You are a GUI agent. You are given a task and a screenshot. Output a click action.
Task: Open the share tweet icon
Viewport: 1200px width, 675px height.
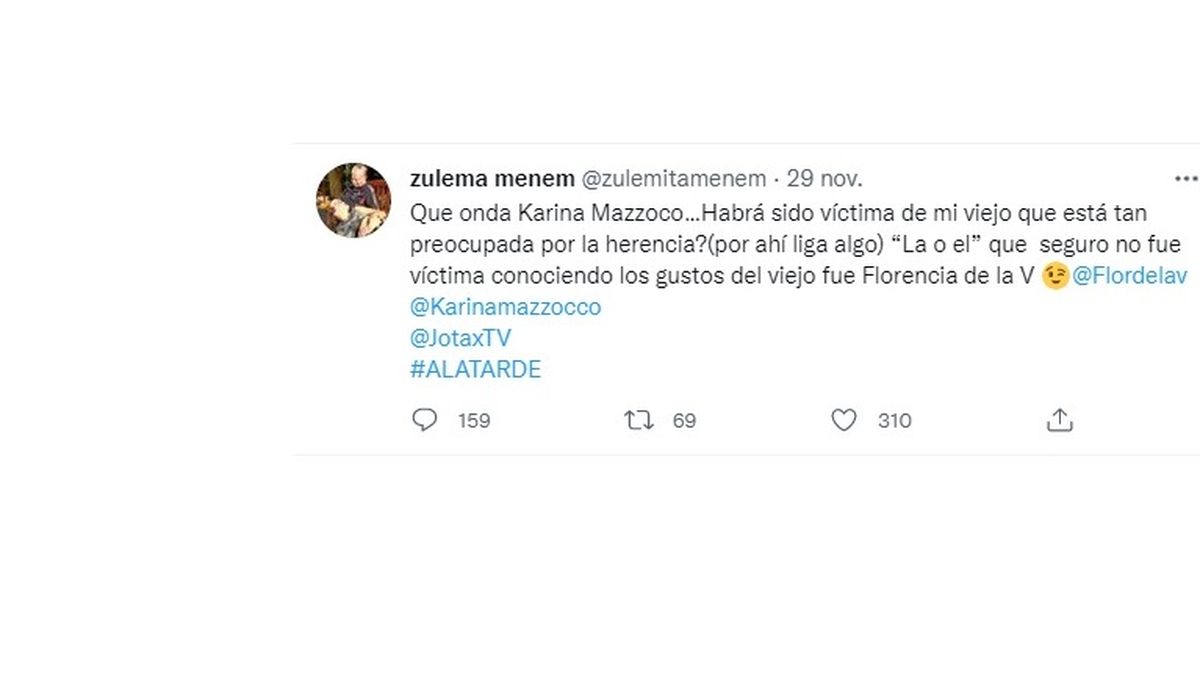(x=1059, y=421)
